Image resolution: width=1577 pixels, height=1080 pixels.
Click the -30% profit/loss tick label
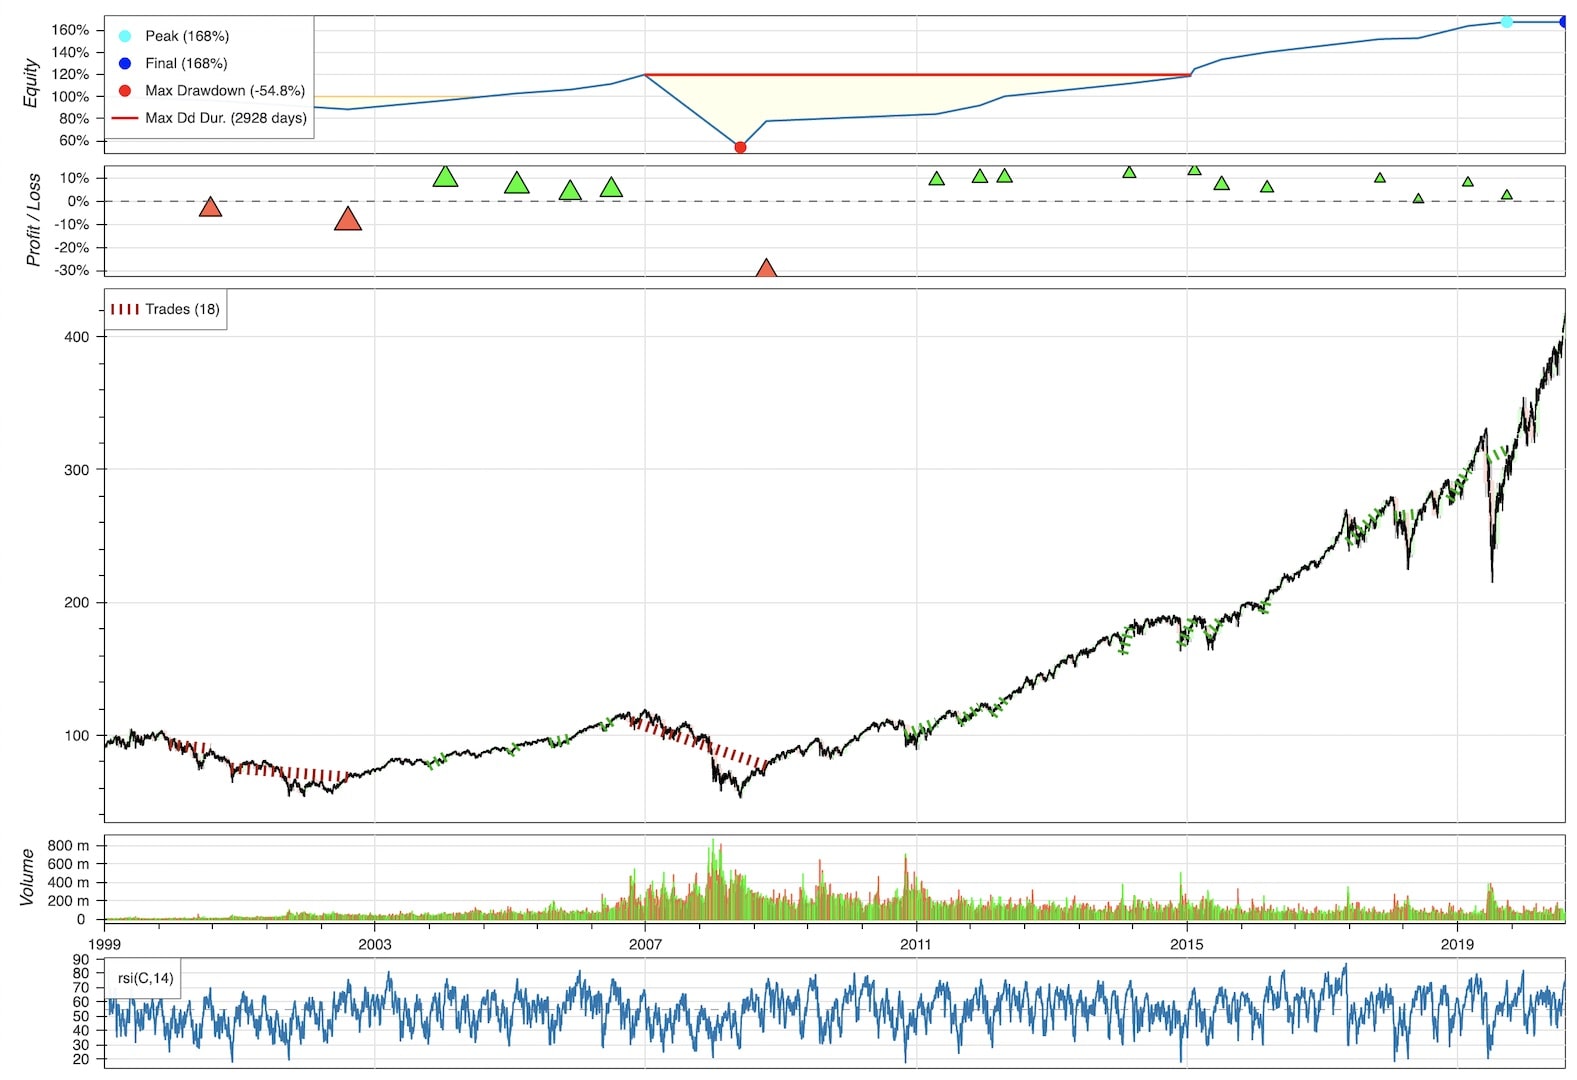(71, 271)
